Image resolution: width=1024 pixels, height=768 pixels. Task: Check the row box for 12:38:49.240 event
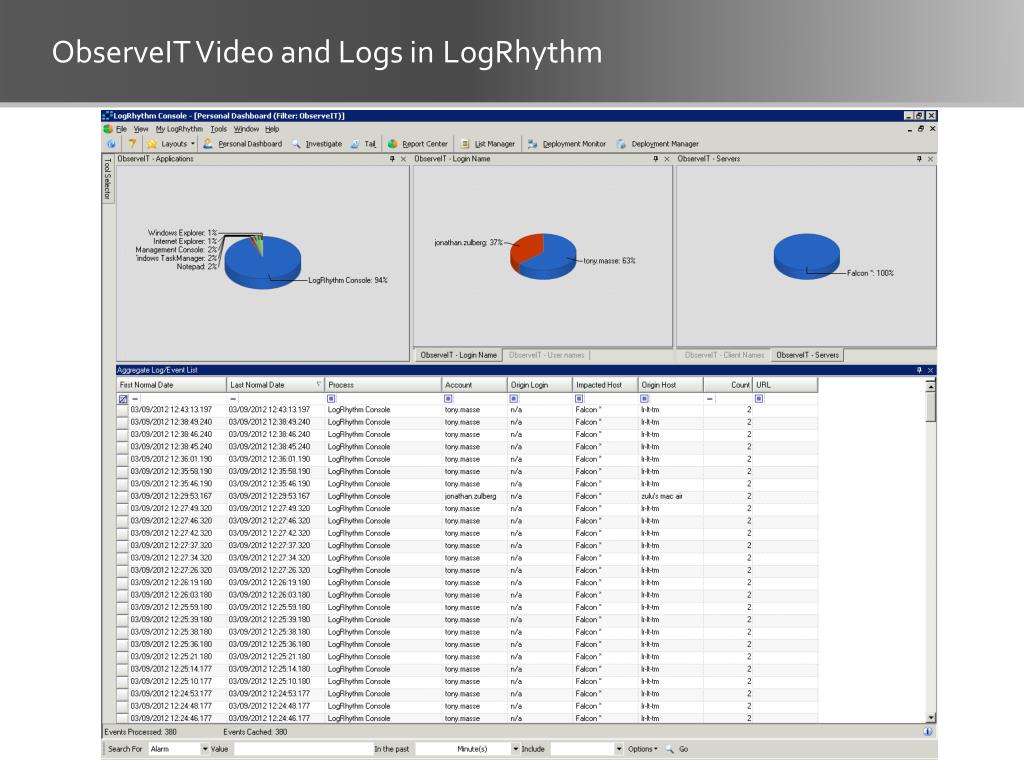click(122, 423)
